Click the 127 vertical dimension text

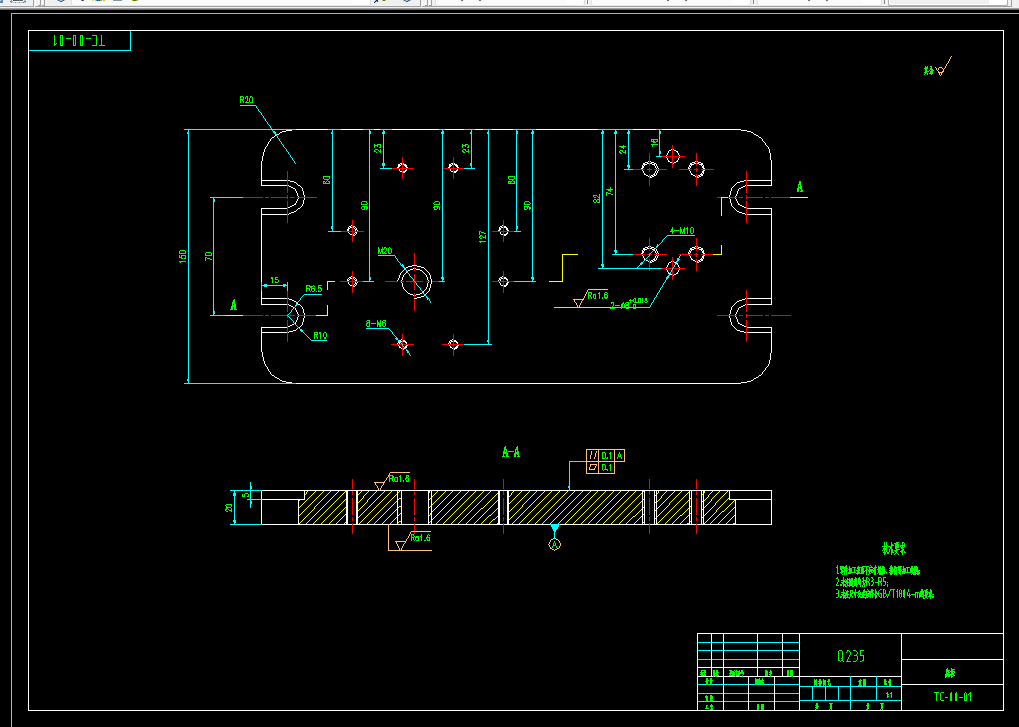[482, 237]
